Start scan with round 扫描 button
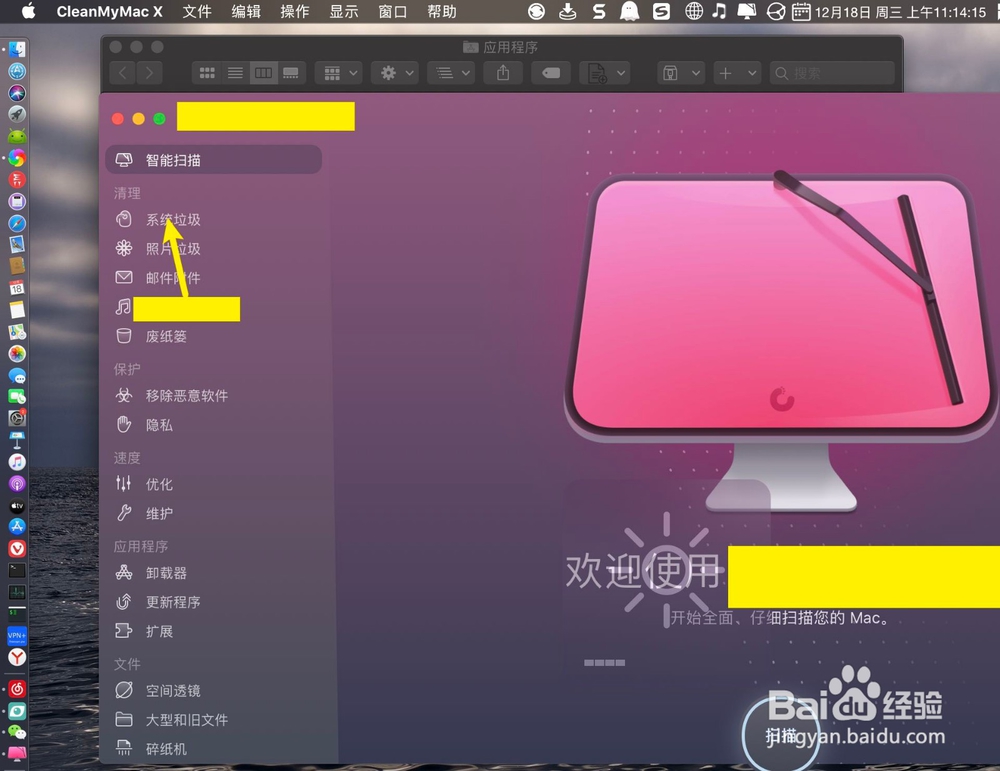 tap(781, 736)
